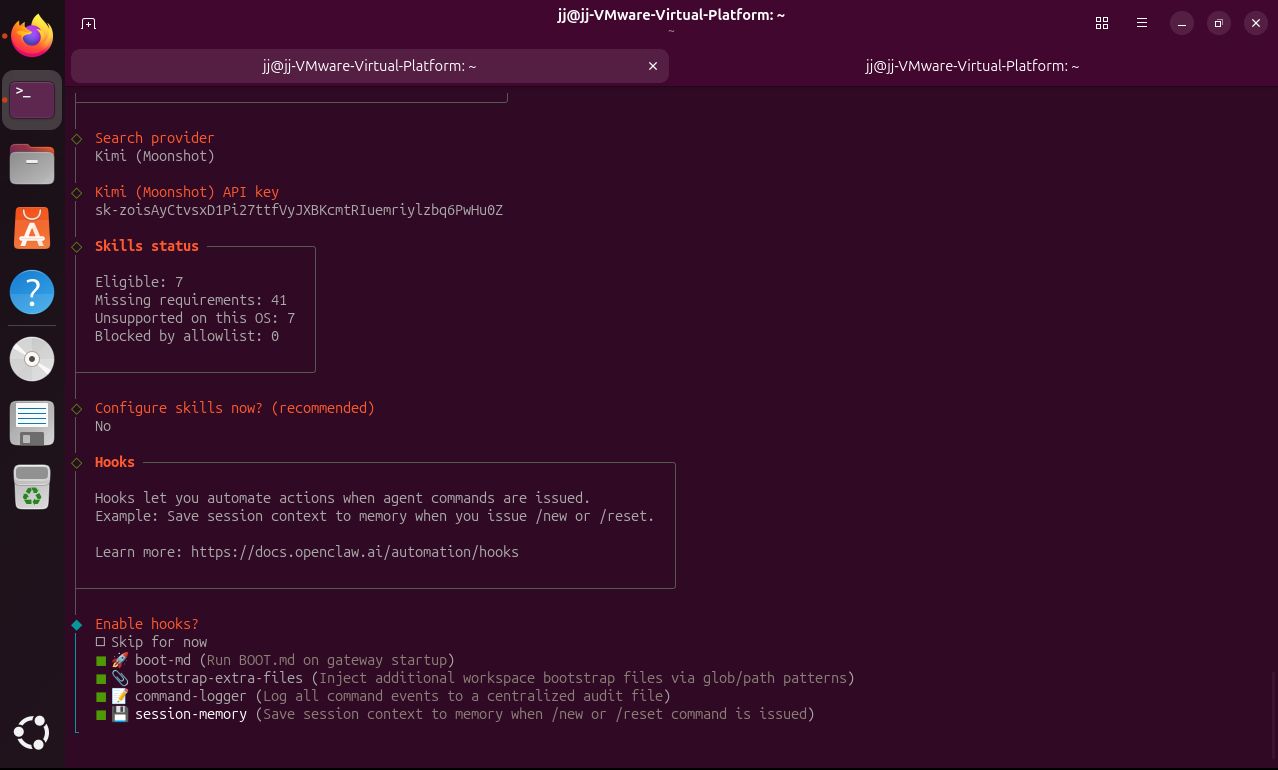Open the terminal tab overview grid

1102,23
